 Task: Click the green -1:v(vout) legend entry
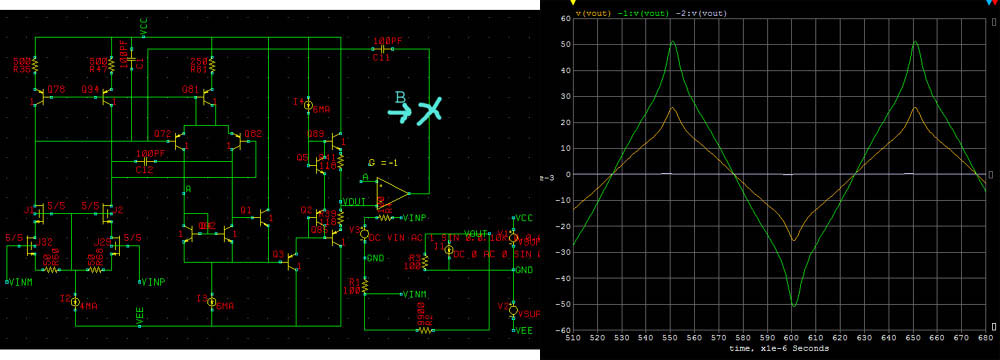tap(642, 13)
